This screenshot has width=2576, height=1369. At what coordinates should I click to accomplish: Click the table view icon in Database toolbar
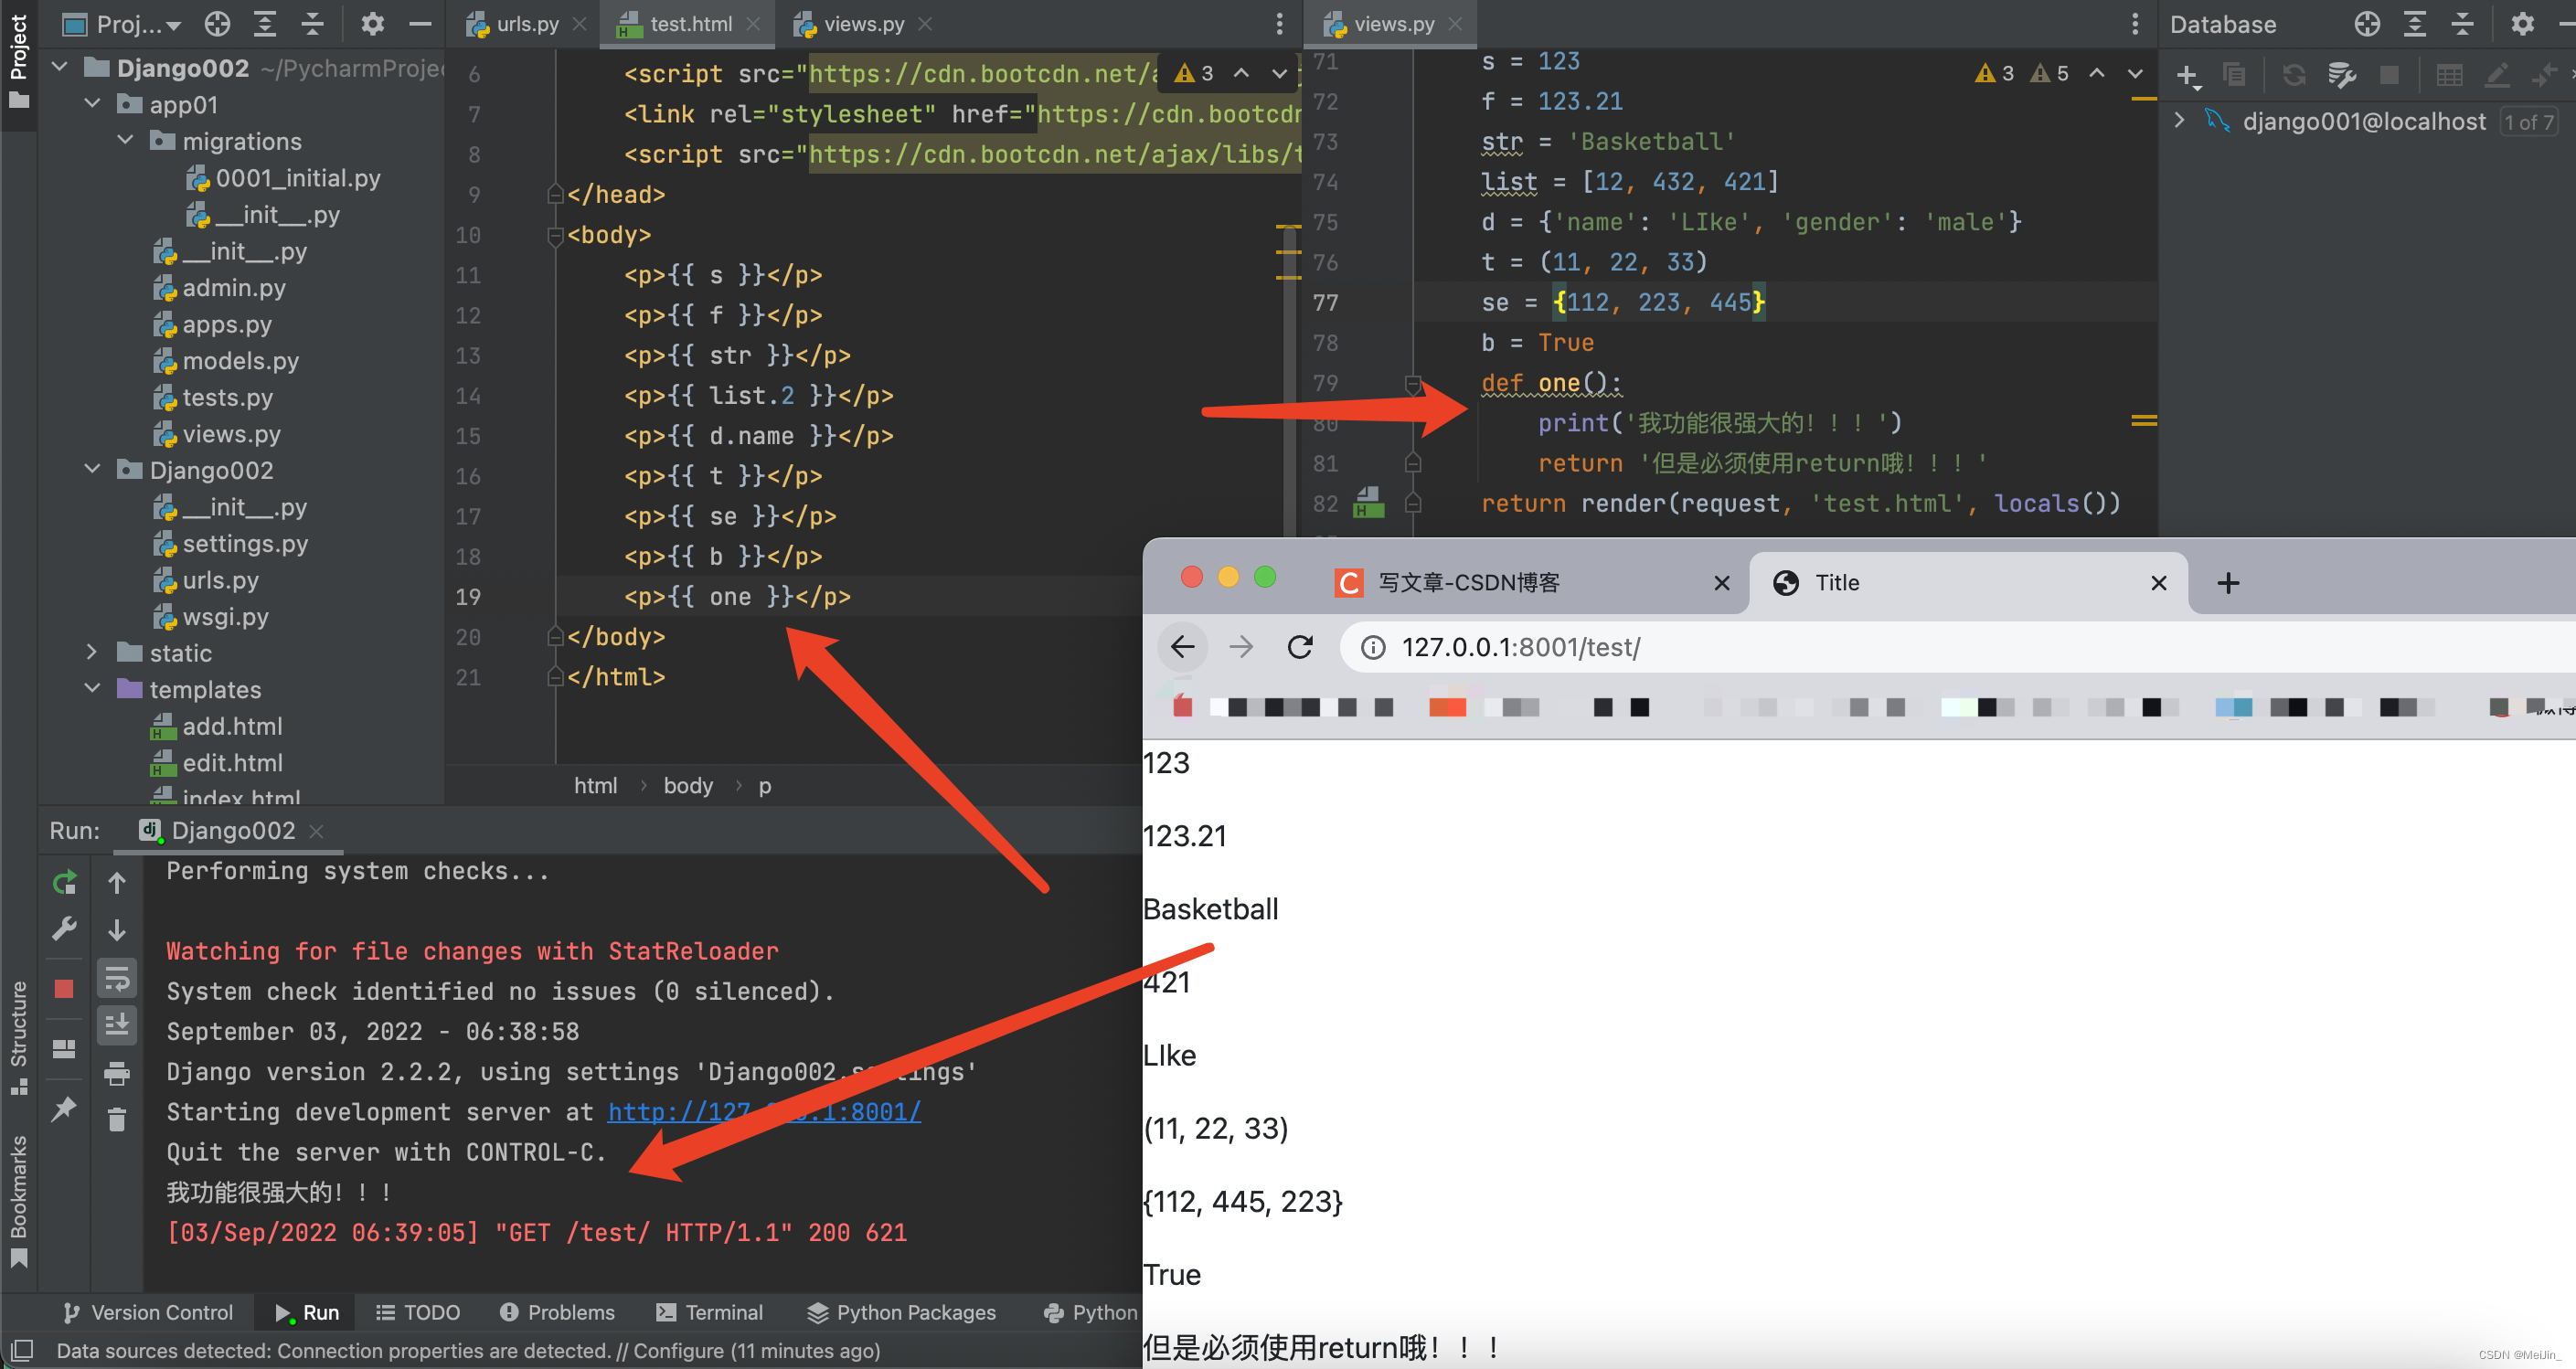[2450, 75]
